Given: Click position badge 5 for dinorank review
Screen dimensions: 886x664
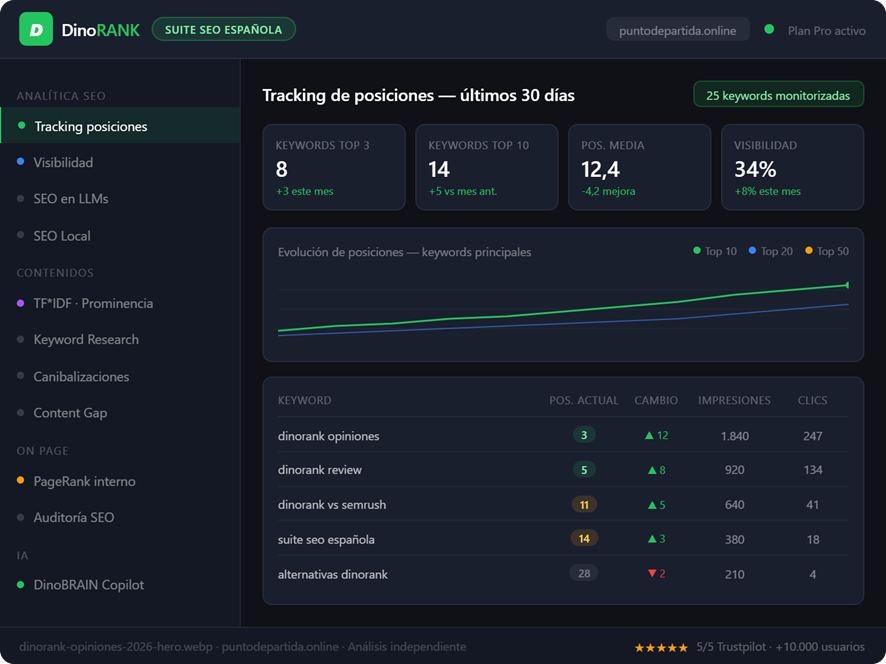Looking at the screenshot, I should click(584, 470).
